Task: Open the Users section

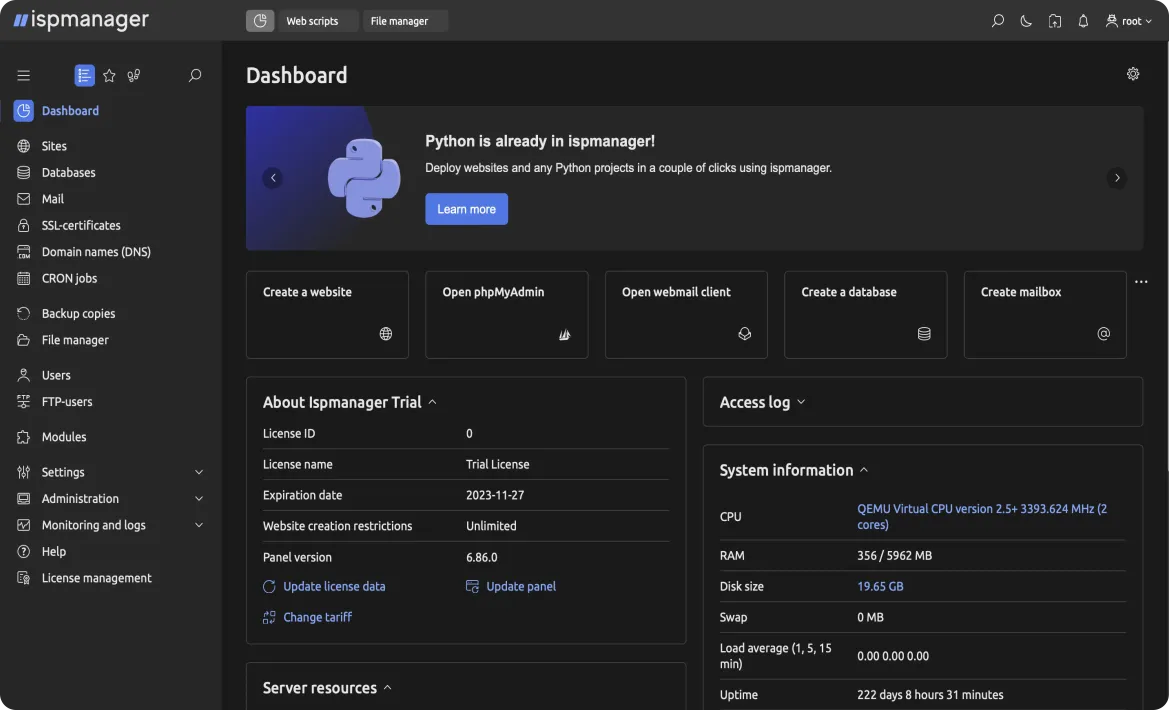Action: pyautogui.click(x=56, y=375)
